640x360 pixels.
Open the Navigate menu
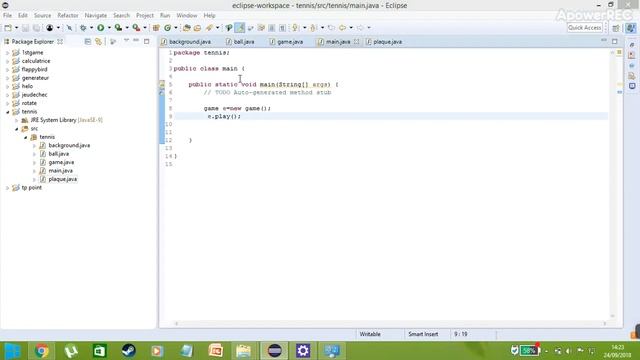(x=96, y=16)
